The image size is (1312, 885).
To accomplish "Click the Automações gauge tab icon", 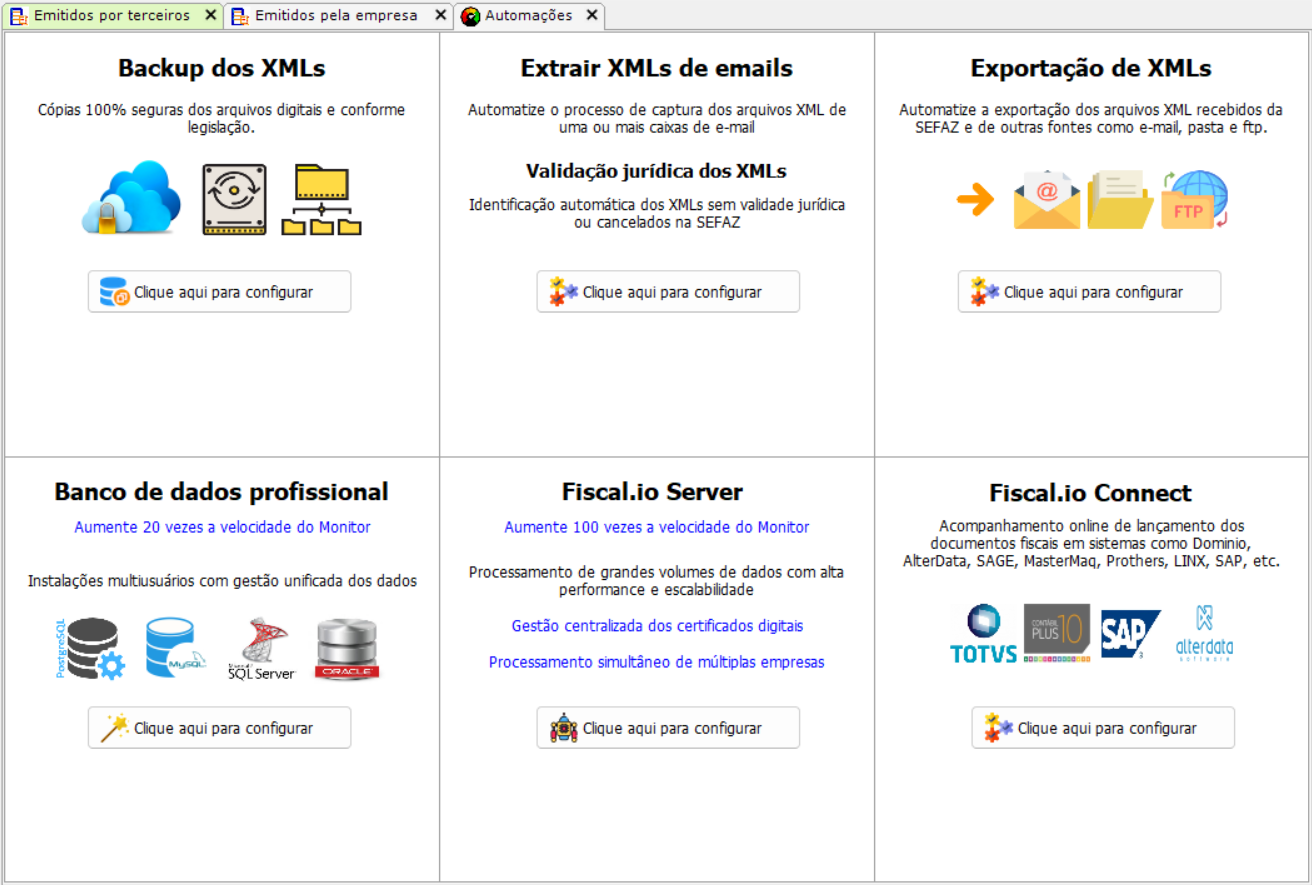I will tap(470, 16).
